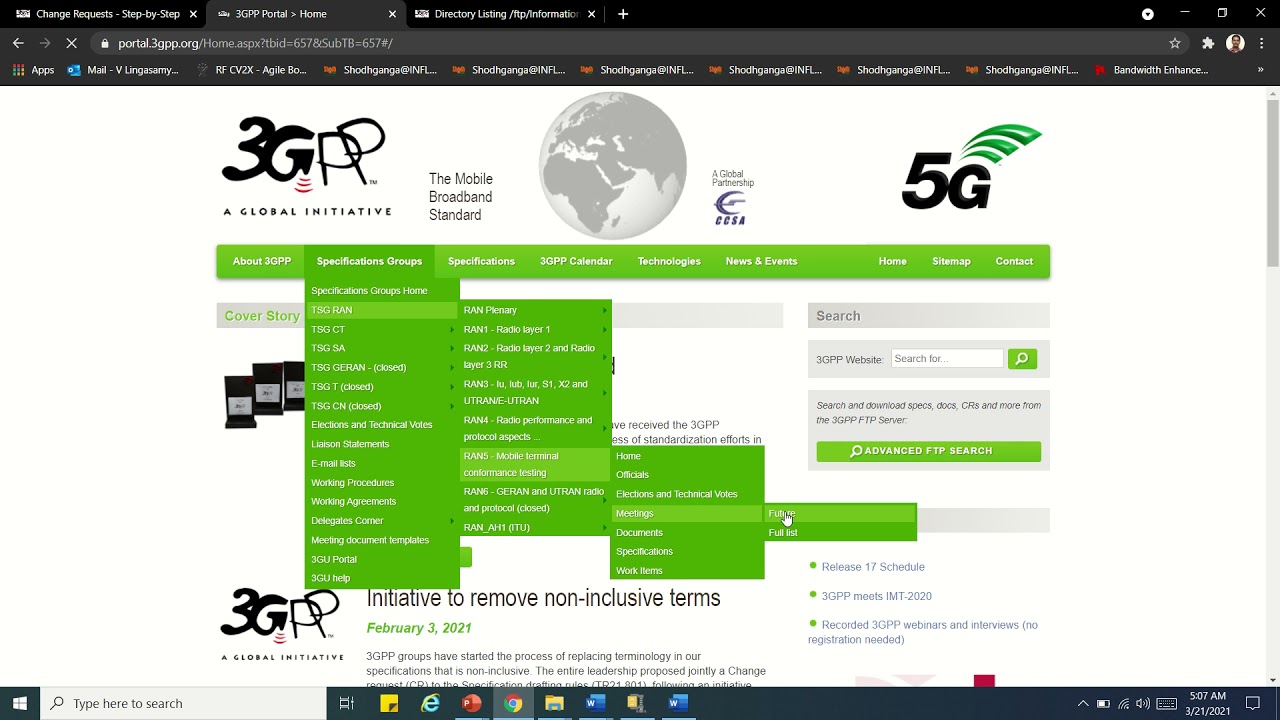
Task: Select Full list under Meetings
Action: [x=840, y=533]
